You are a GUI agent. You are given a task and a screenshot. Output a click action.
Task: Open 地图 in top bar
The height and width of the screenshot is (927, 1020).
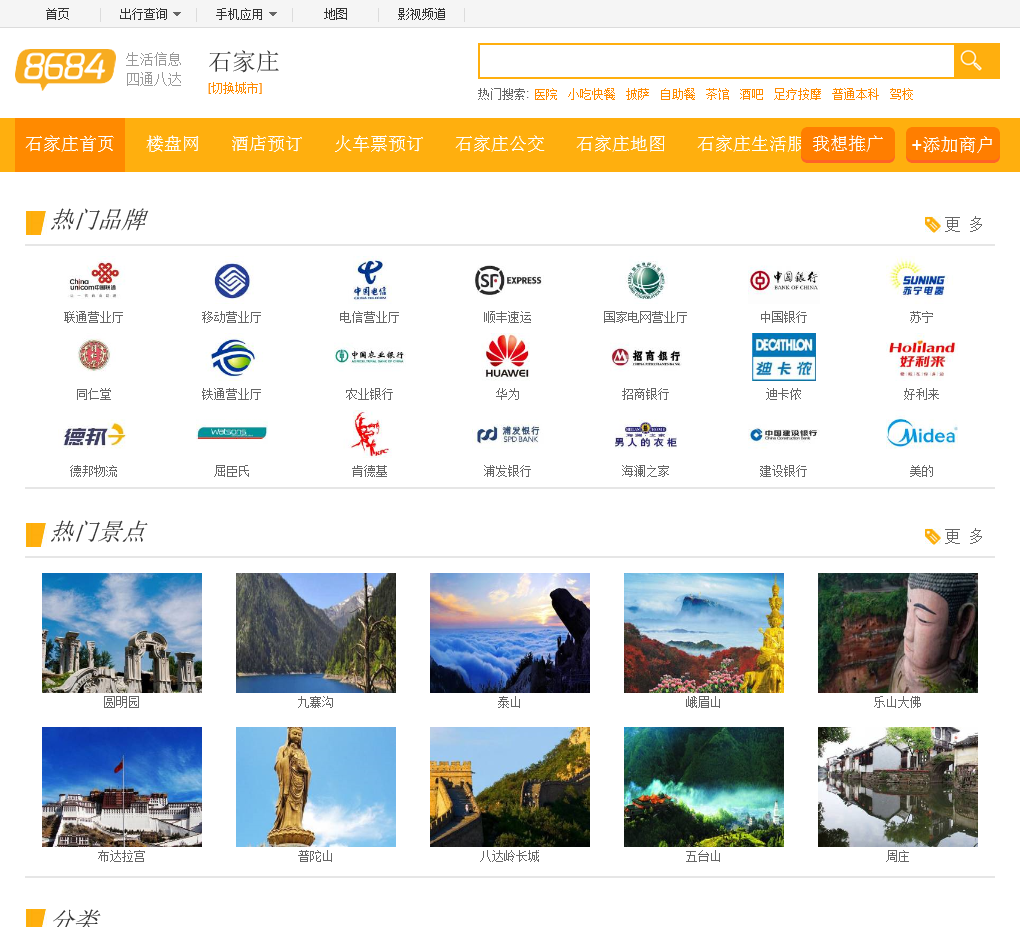pos(336,14)
